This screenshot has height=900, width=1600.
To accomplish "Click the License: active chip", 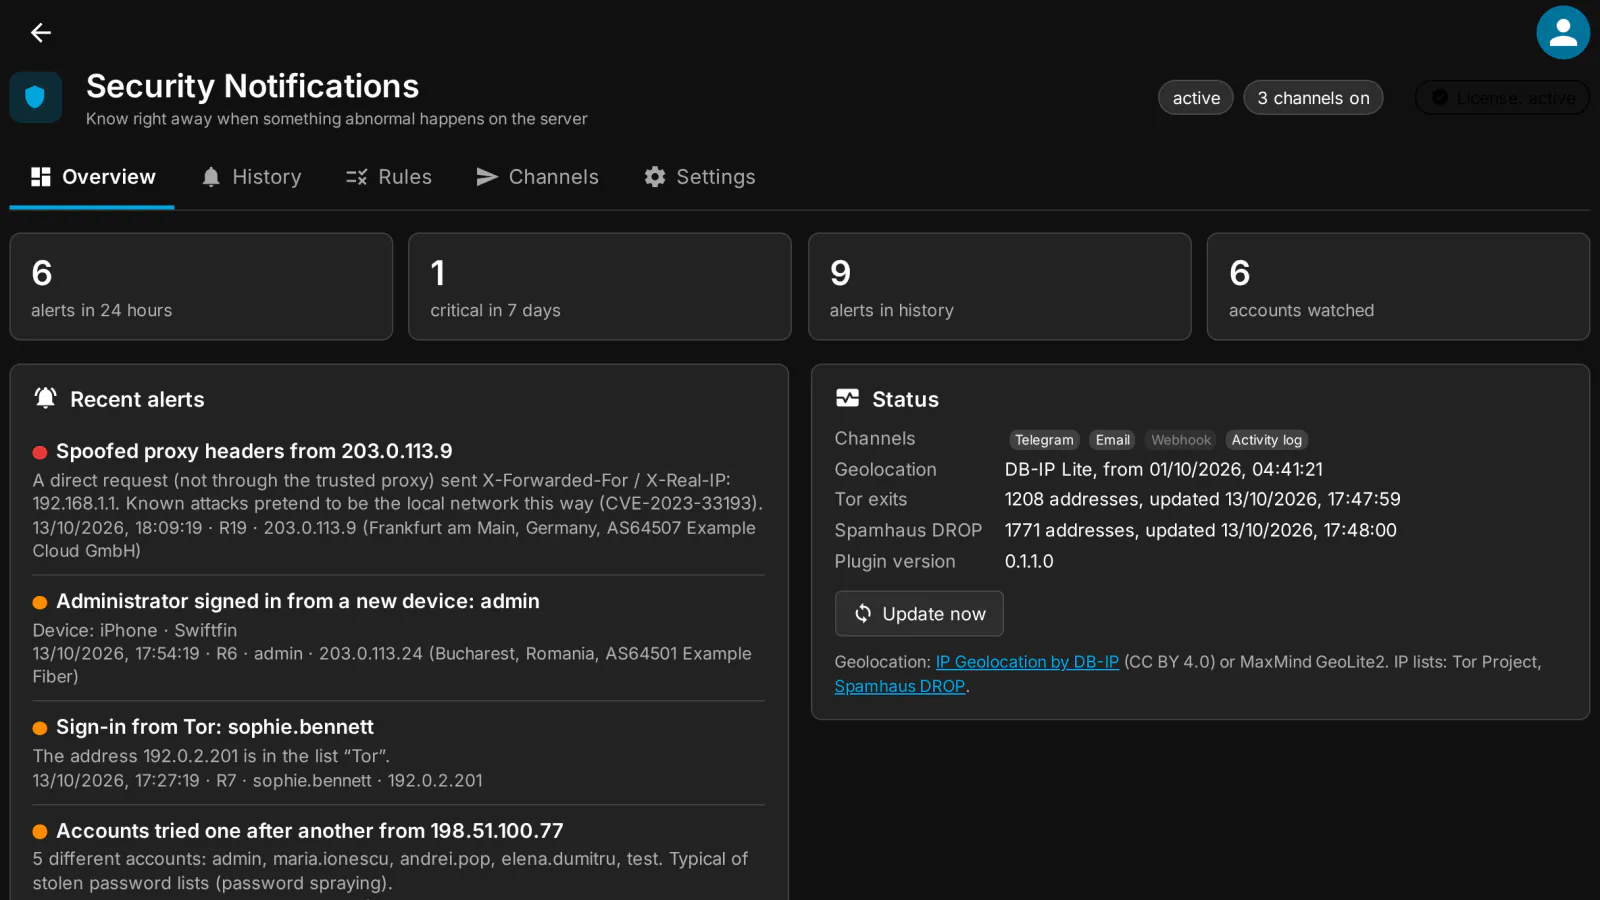I will (x=1502, y=98).
